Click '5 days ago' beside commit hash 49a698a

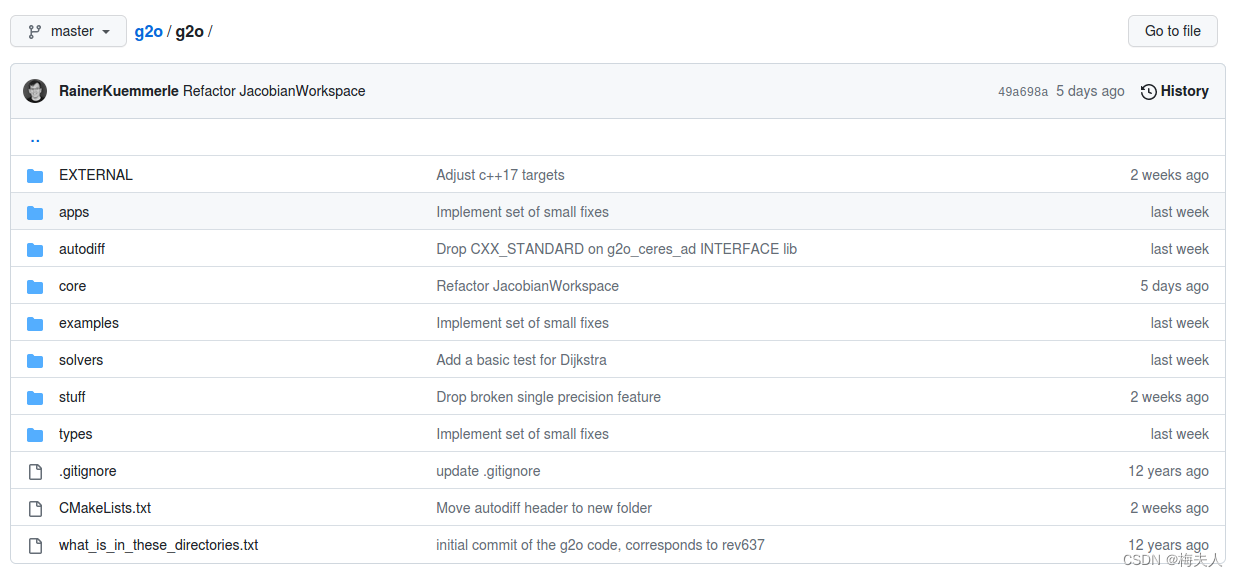click(1090, 91)
